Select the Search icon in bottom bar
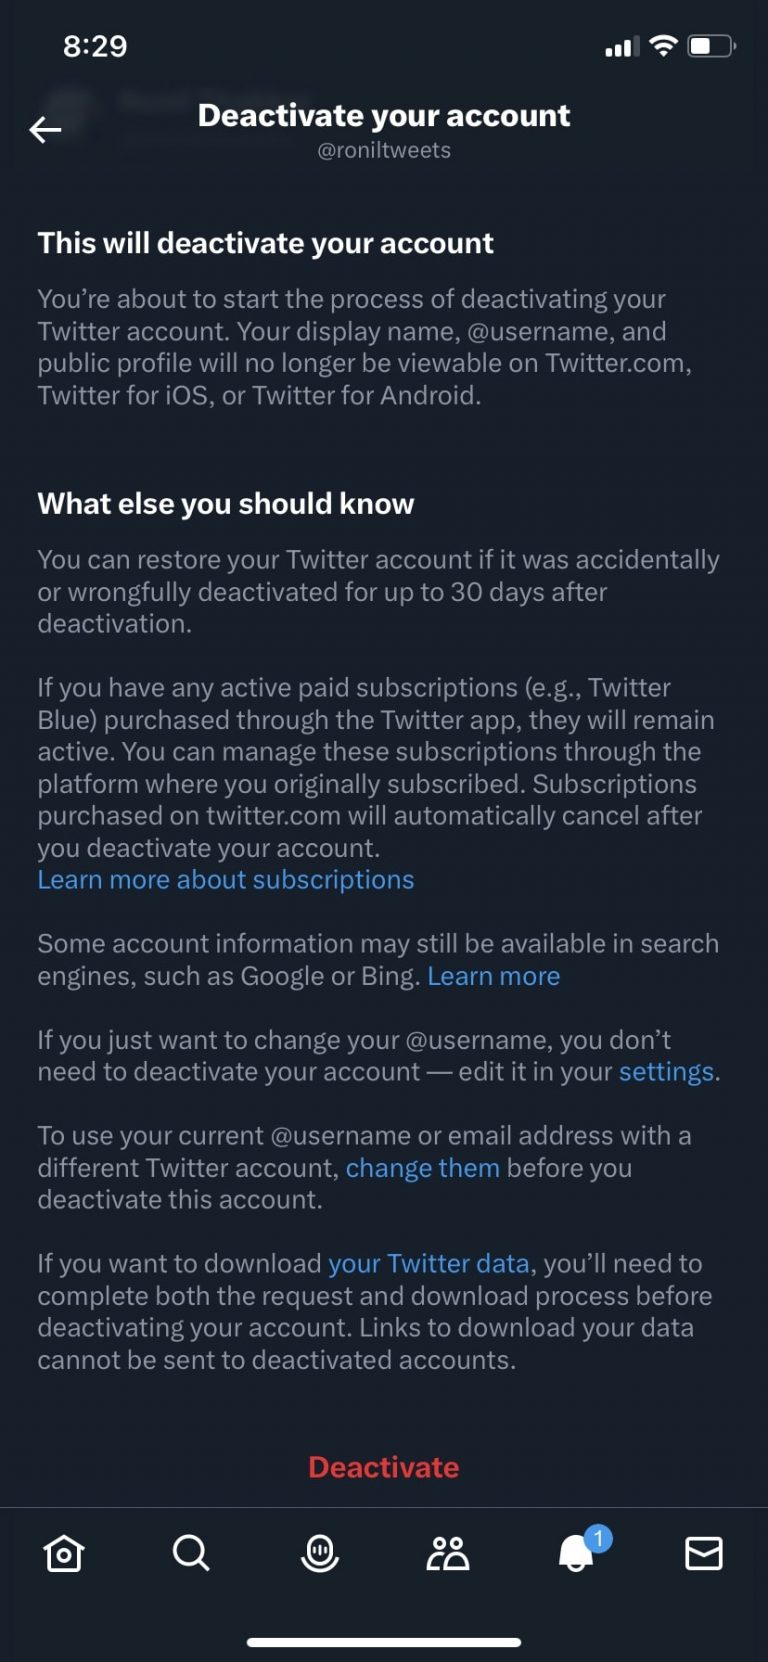Image resolution: width=768 pixels, height=1662 pixels. point(191,1553)
